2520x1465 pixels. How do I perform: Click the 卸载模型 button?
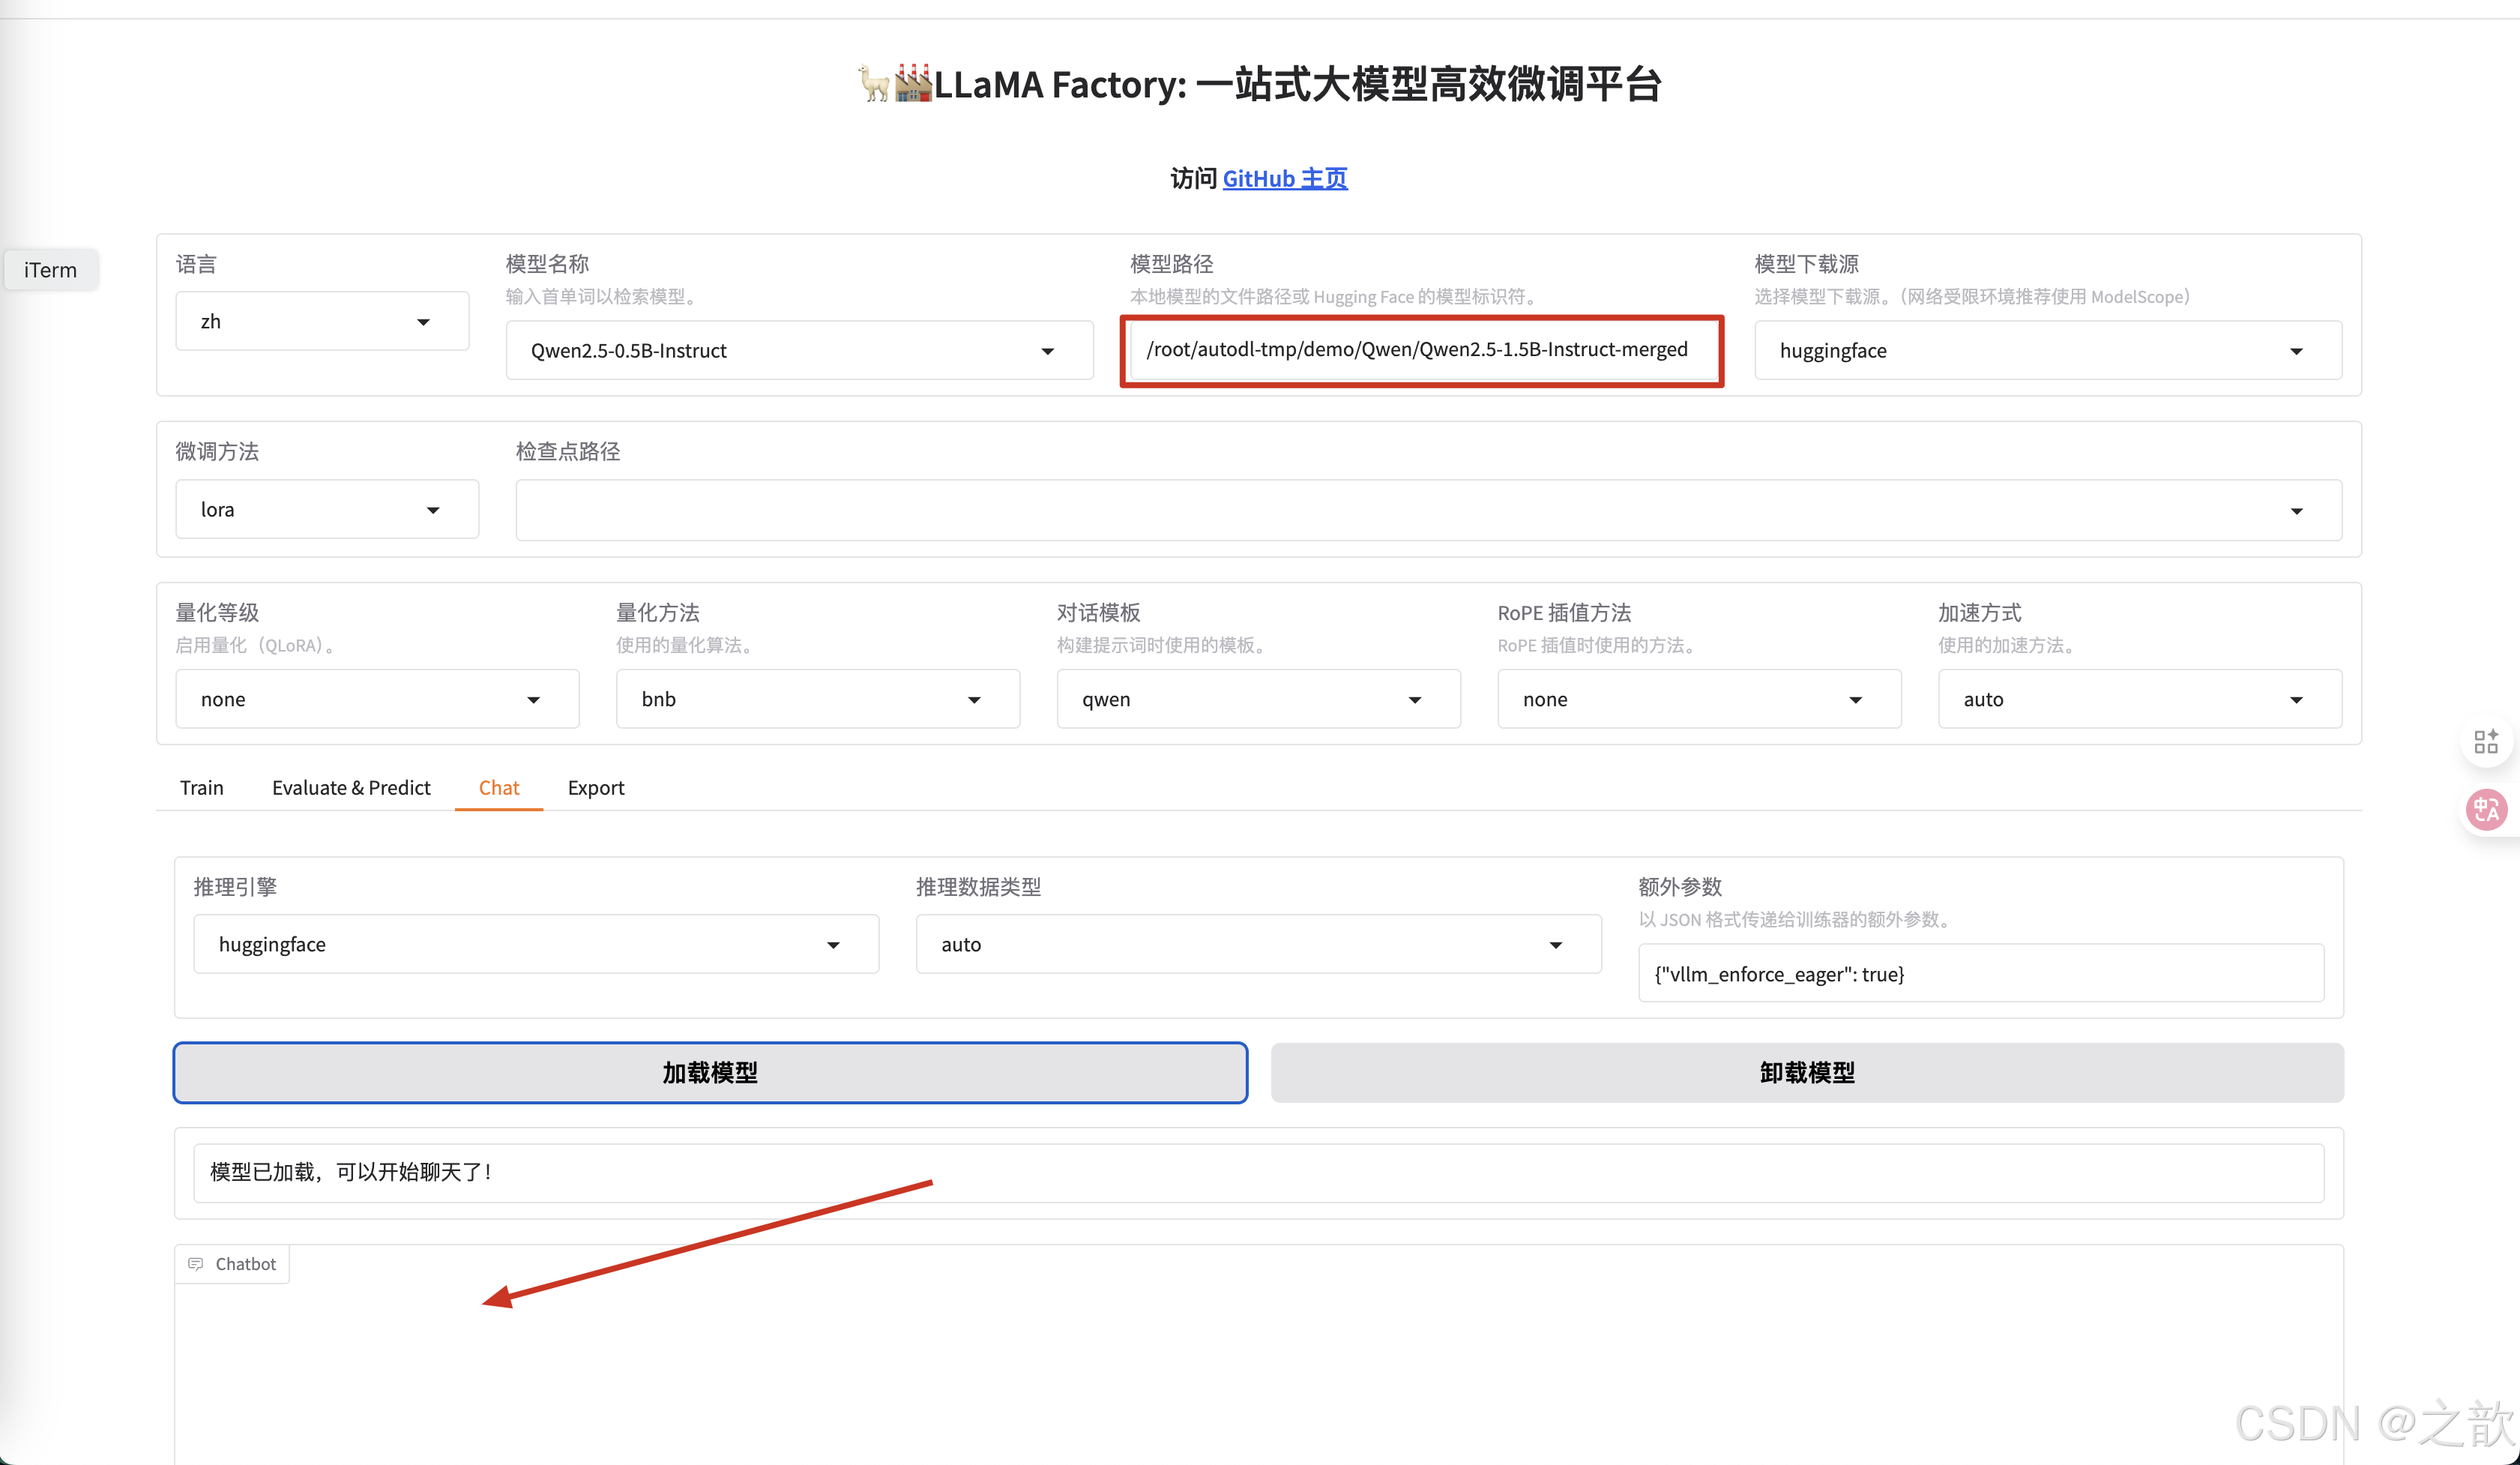pos(1807,1073)
